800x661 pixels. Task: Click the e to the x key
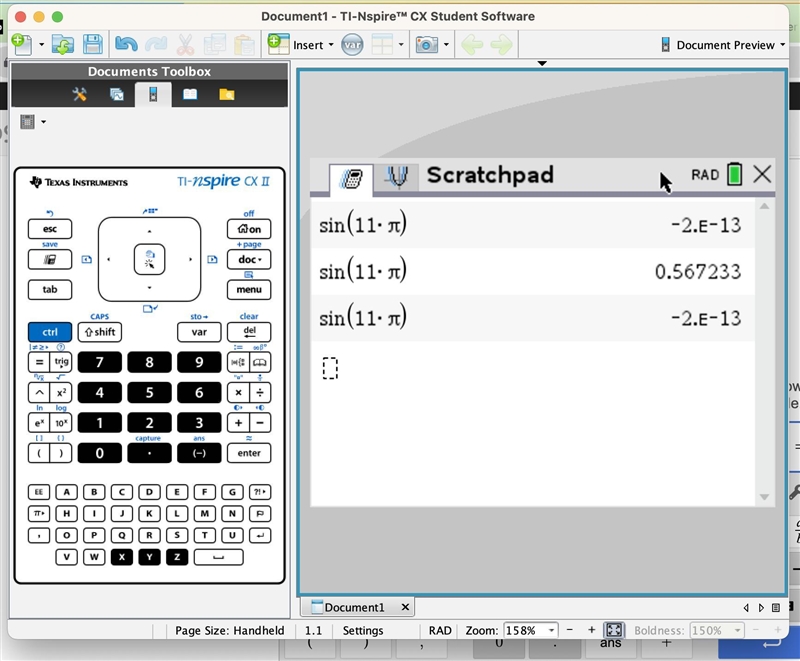pos(39,423)
